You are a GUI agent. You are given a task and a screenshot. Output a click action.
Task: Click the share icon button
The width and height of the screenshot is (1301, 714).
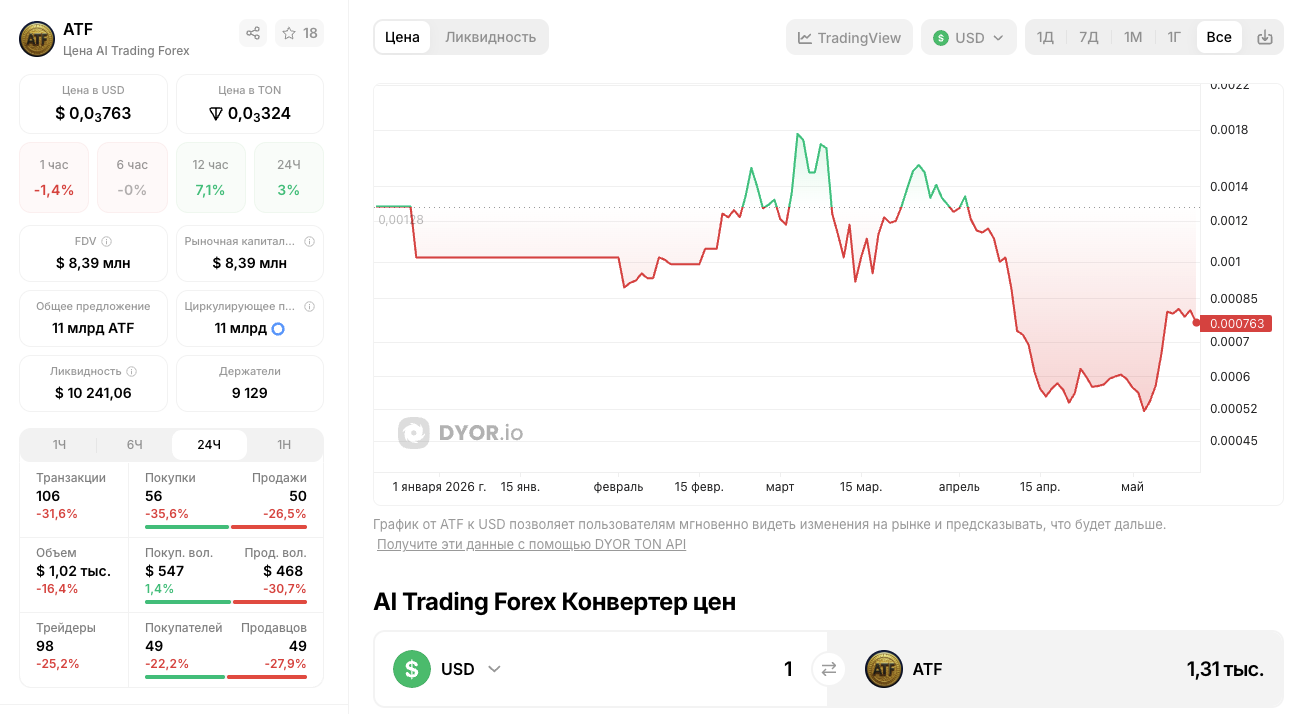(x=253, y=33)
